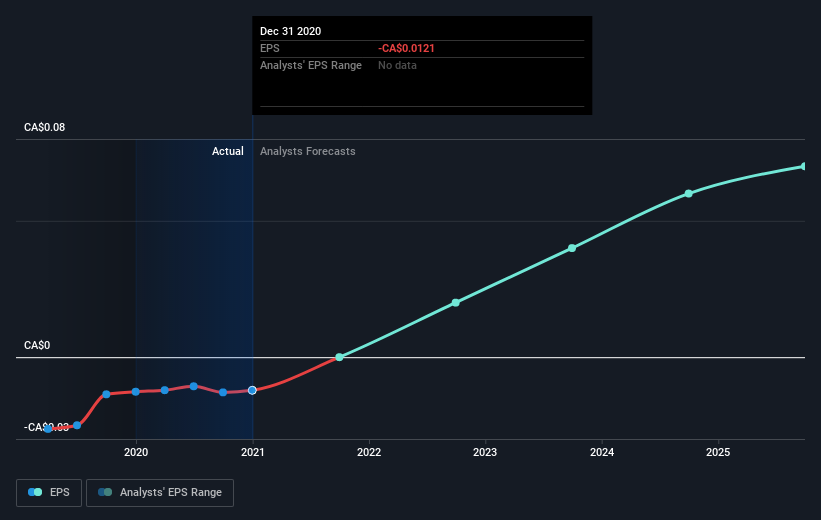The width and height of the screenshot is (821, 520).
Task: Click the 2024 x-axis label
Action: (602, 452)
